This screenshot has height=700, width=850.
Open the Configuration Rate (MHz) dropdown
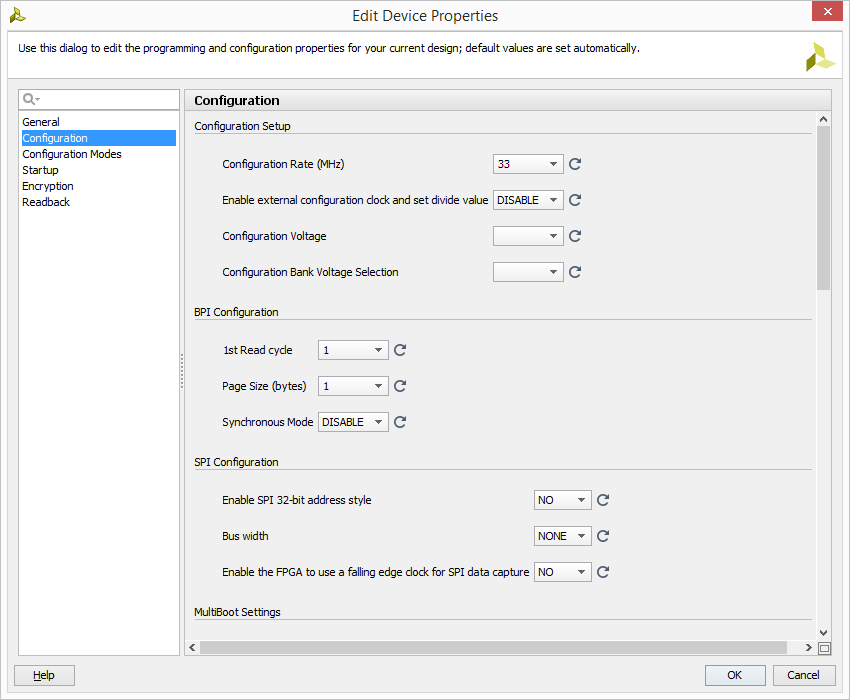pyautogui.click(x=528, y=164)
